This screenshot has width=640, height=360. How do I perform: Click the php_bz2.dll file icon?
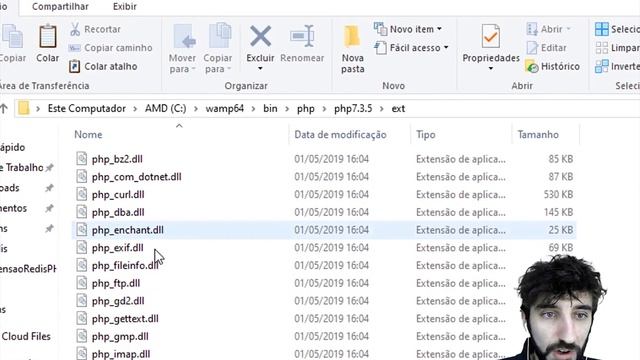click(82, 159)
